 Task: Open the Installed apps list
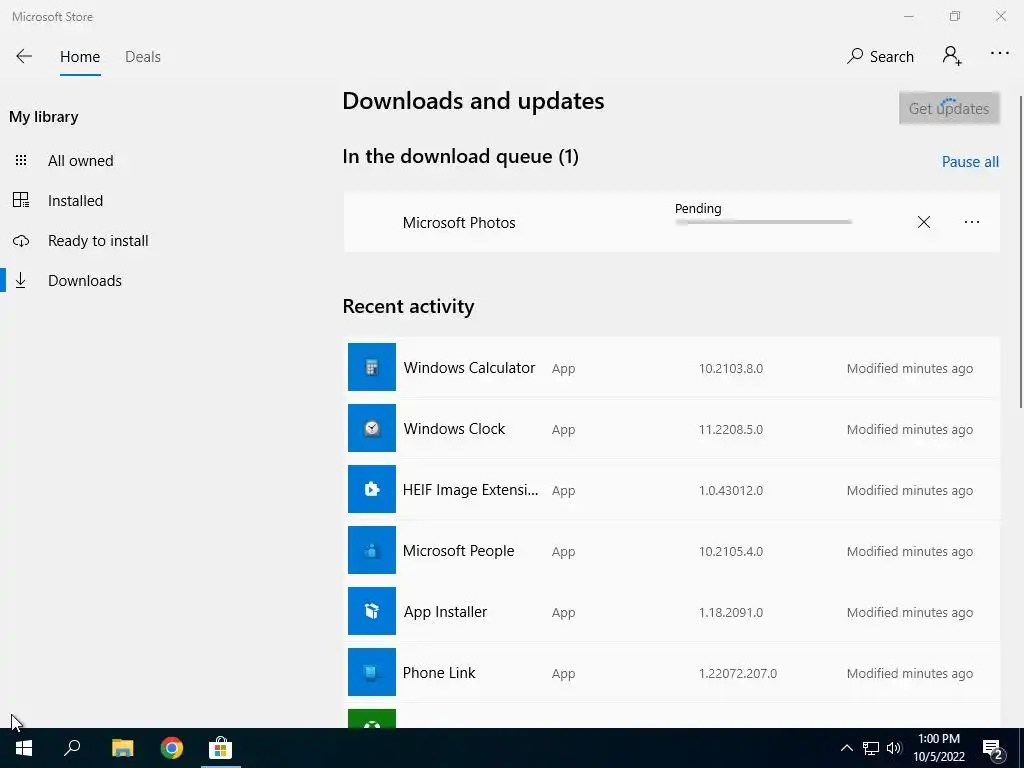click(x=75, y=200)
